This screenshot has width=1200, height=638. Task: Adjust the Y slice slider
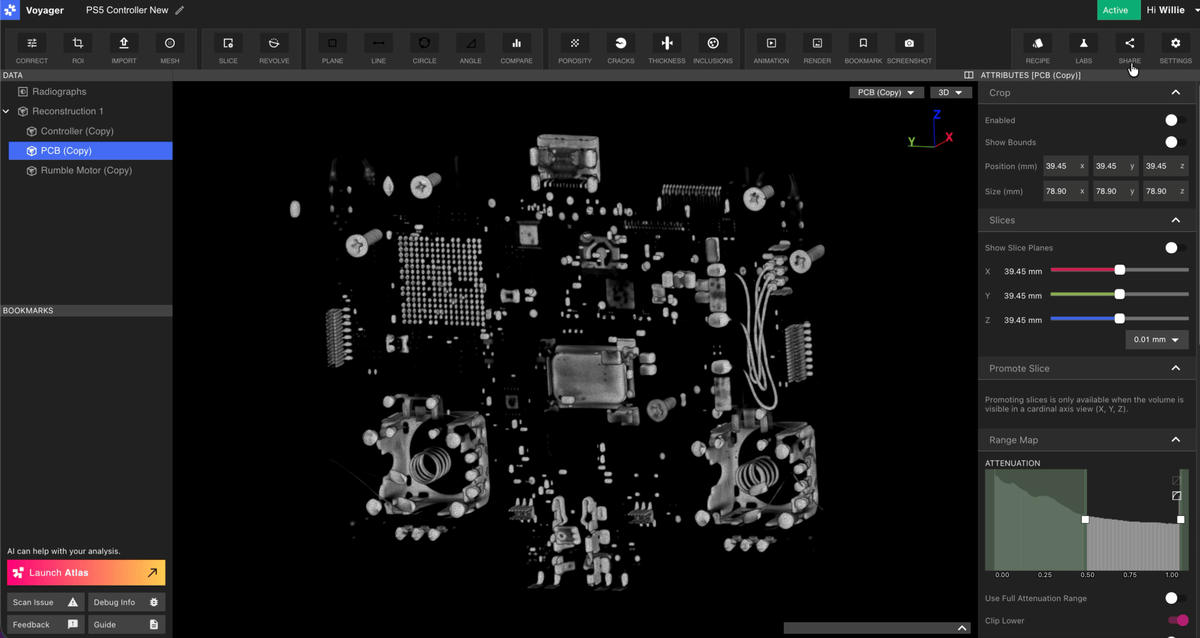(x=1119, y=294)
